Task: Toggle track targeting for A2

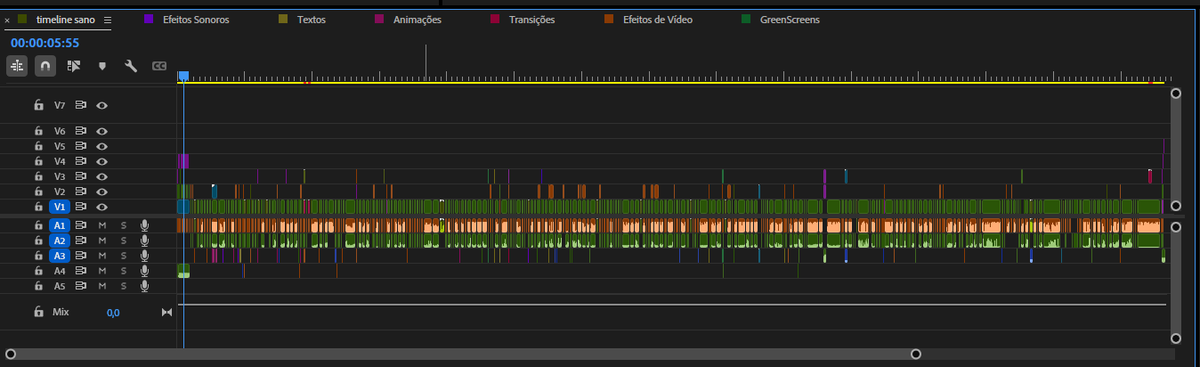Action: click(x=59, y=241)
